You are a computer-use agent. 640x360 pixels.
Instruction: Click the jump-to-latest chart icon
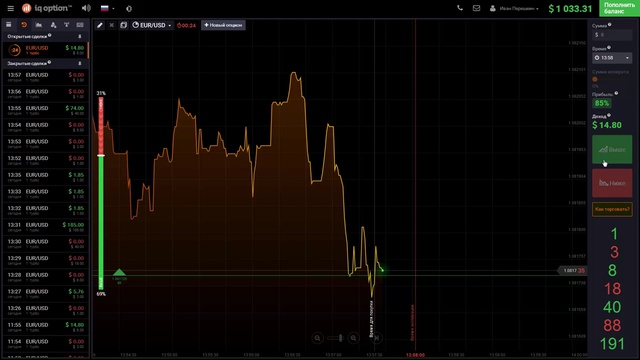[377, 338]
